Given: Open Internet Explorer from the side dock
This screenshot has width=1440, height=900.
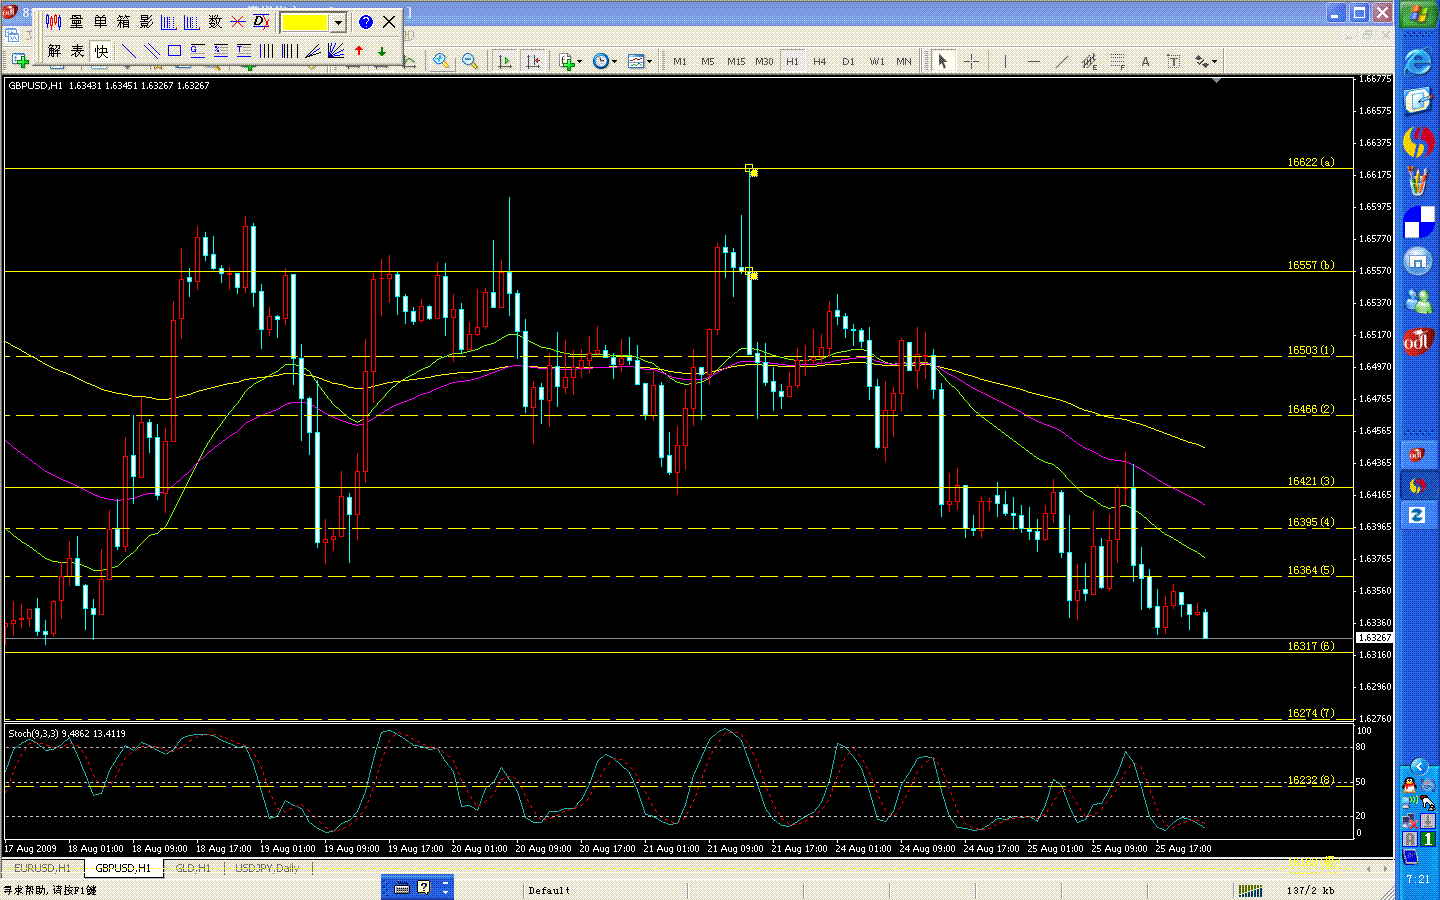Looking at the screenshot, I should click(x=1418, y=62).
